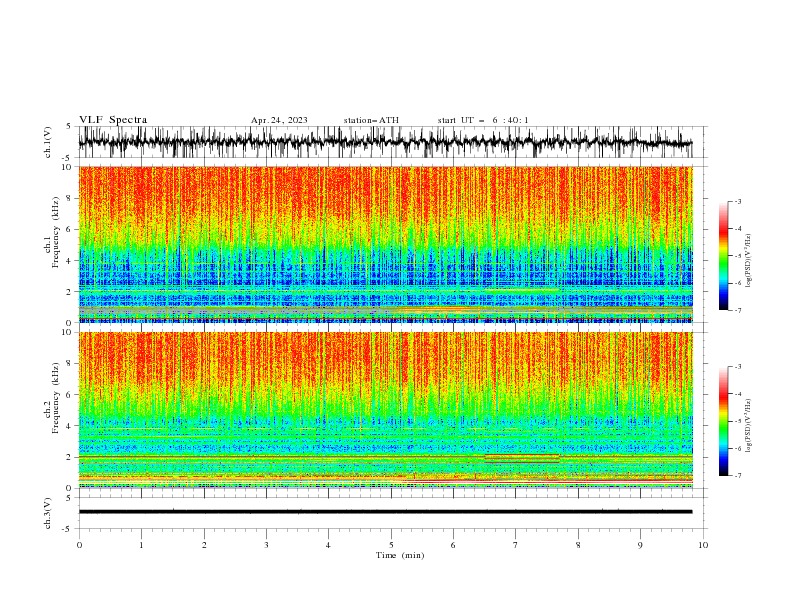Click the "station=ATH" header text

coord(371,120)
